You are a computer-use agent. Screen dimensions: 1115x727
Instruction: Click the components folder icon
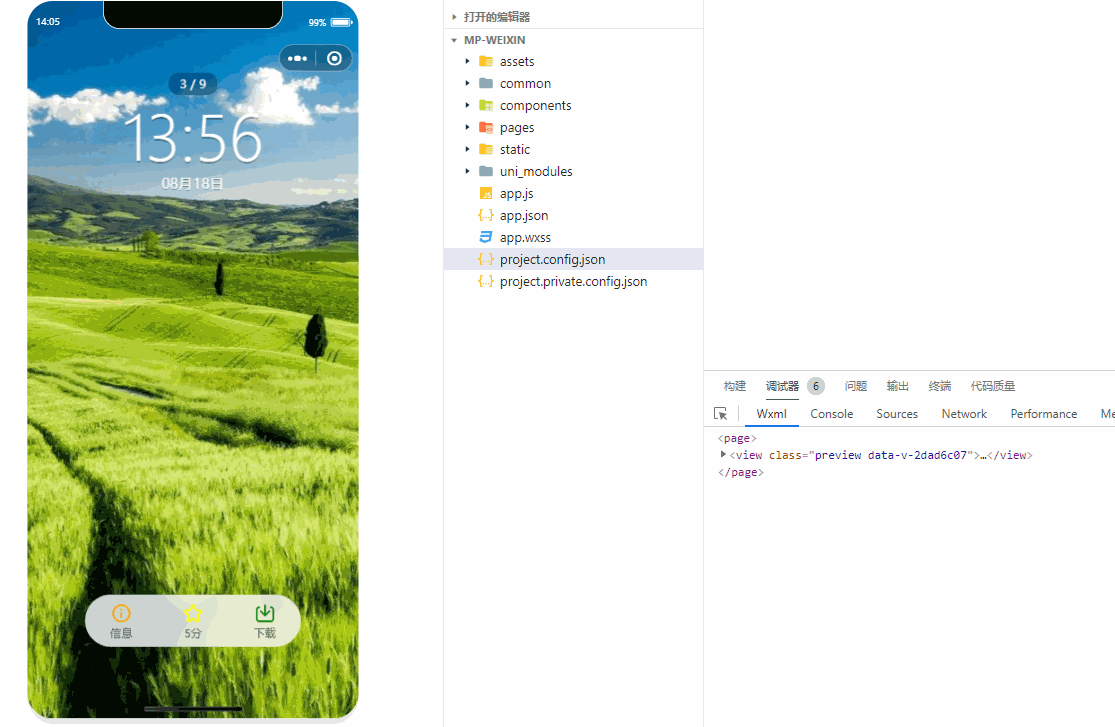486,105
